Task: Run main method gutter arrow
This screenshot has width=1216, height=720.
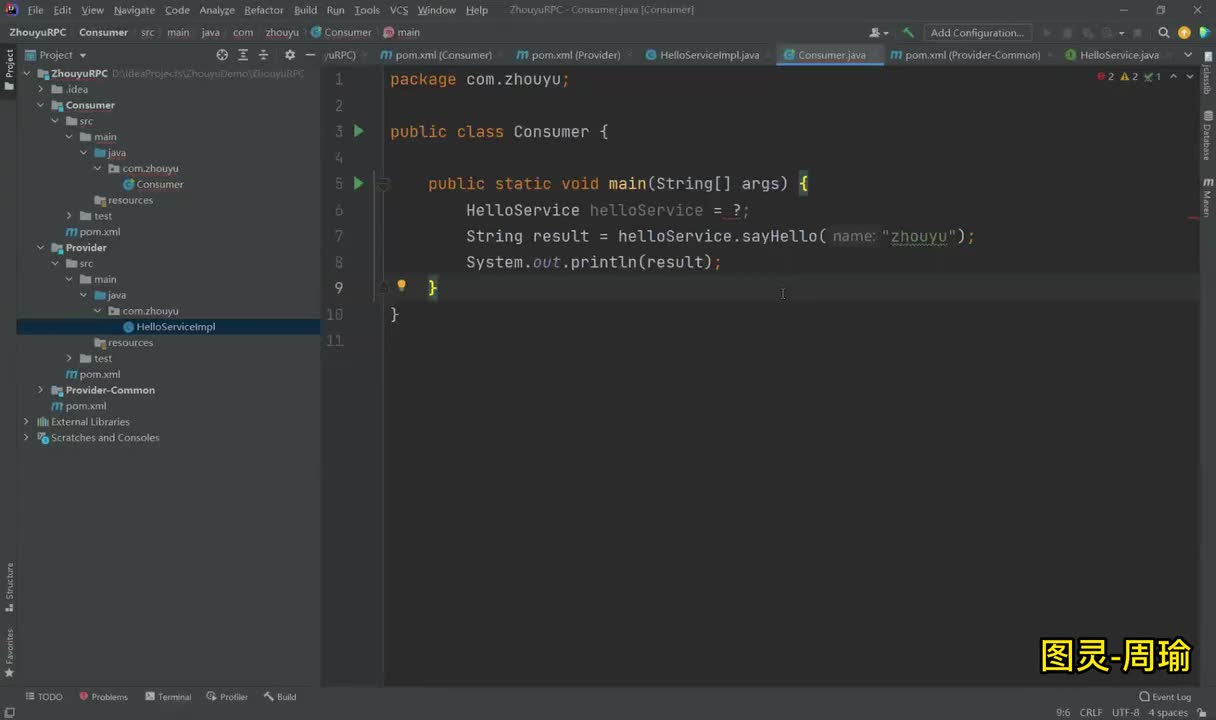Action: tap(359, 183)
